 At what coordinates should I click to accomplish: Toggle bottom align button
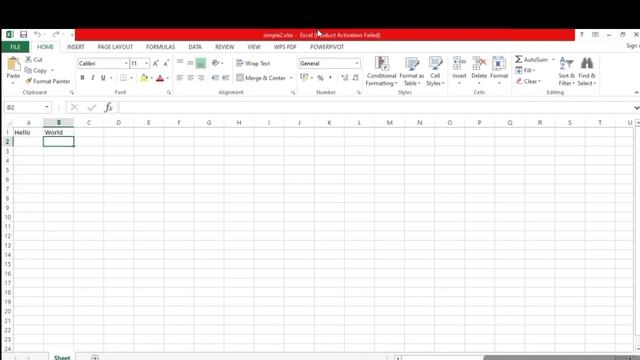(200, 63)
